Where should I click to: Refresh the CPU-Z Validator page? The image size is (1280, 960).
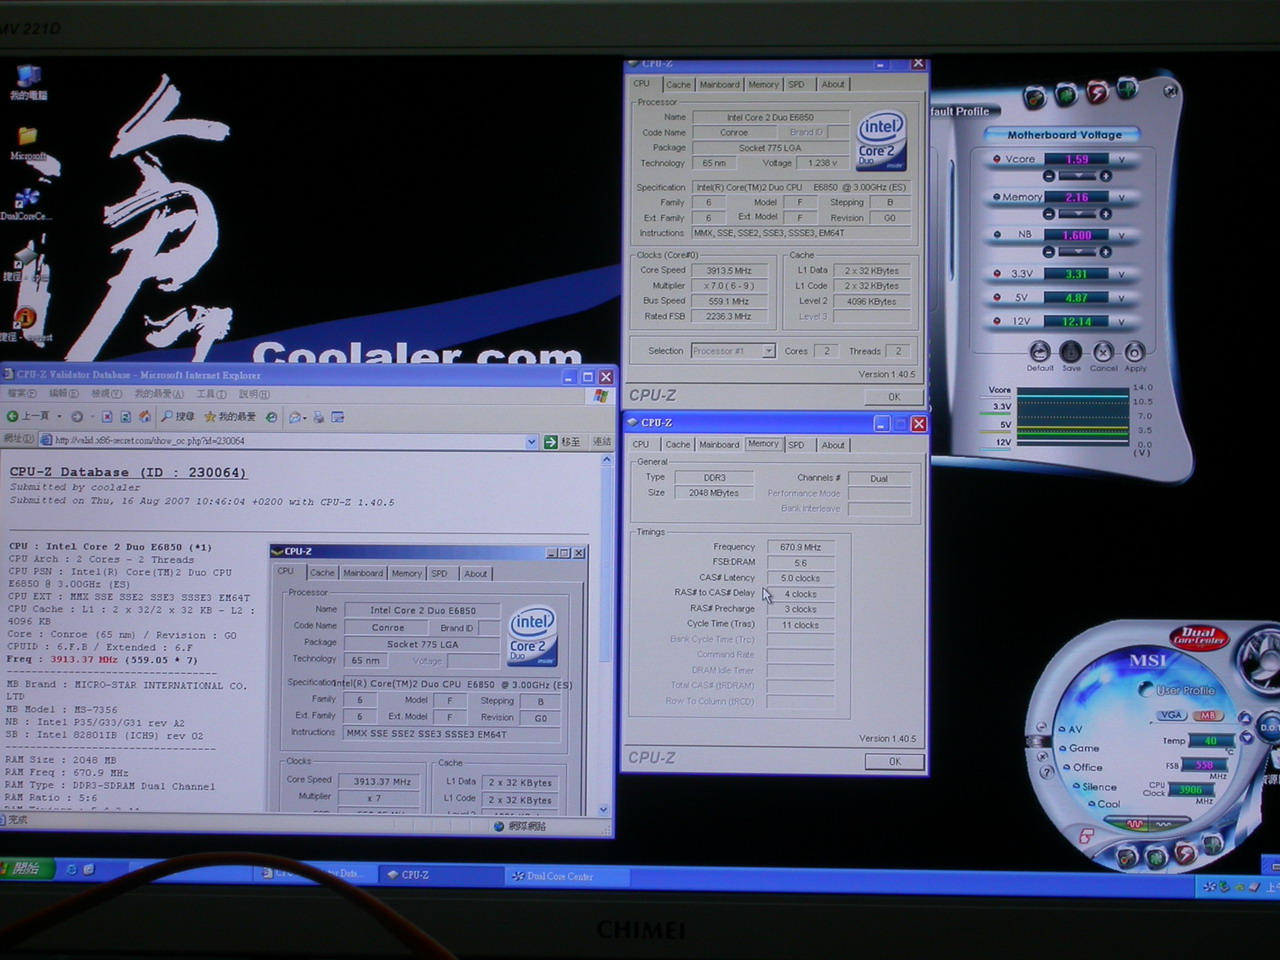pos(126,416)
